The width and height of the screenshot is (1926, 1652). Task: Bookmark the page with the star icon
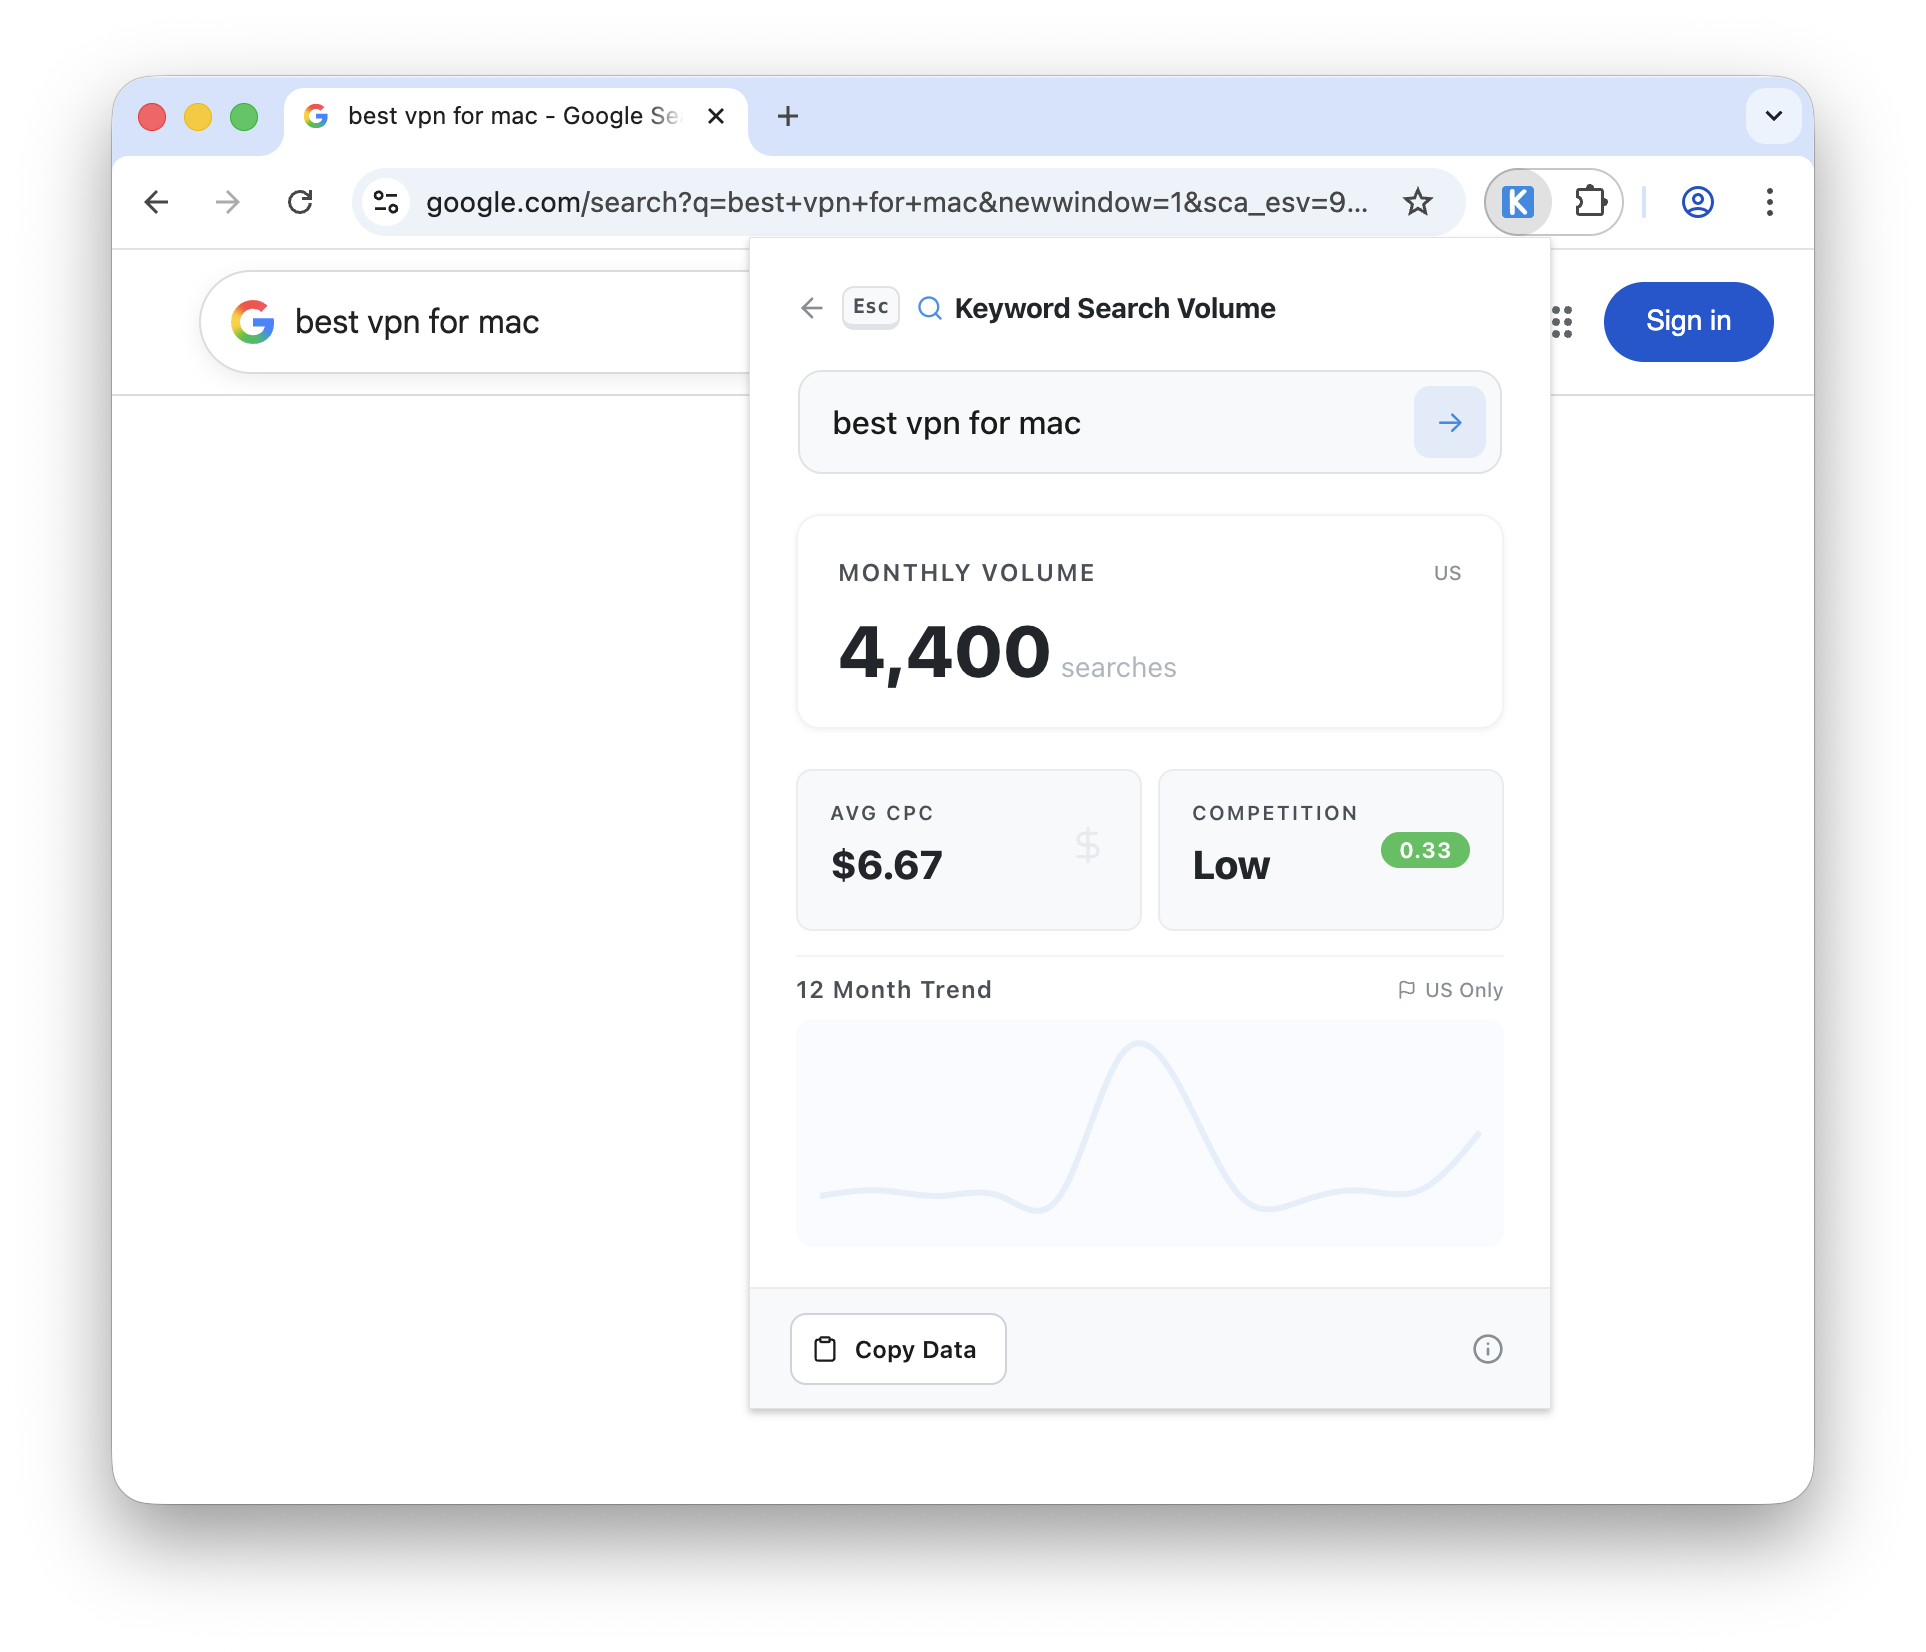click(x=1419, y=201)
